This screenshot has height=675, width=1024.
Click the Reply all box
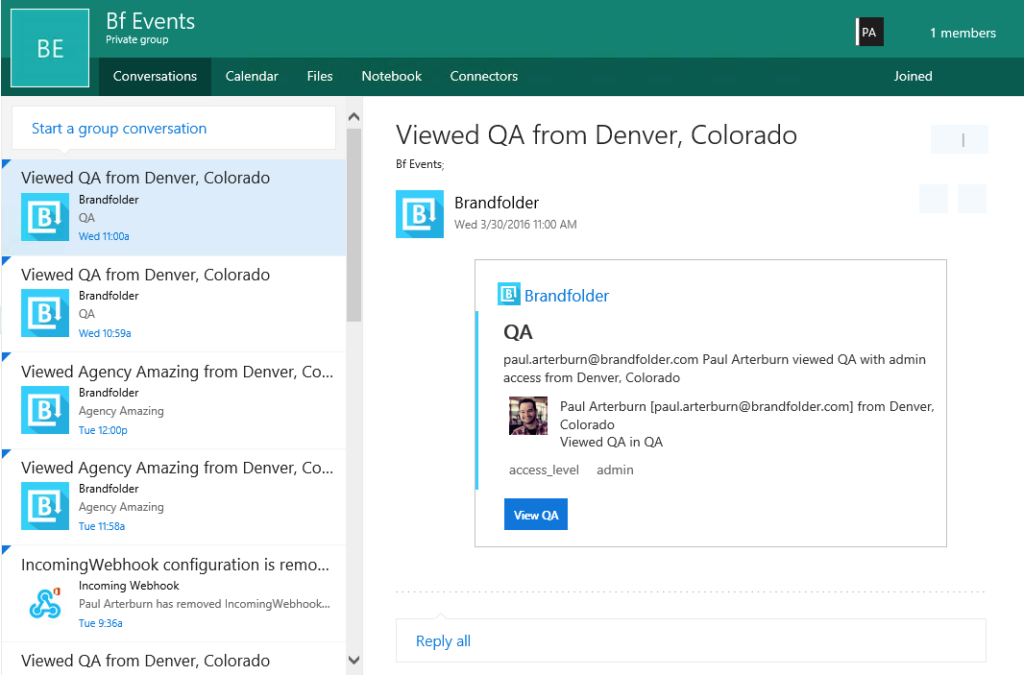(x=691, y=640)
